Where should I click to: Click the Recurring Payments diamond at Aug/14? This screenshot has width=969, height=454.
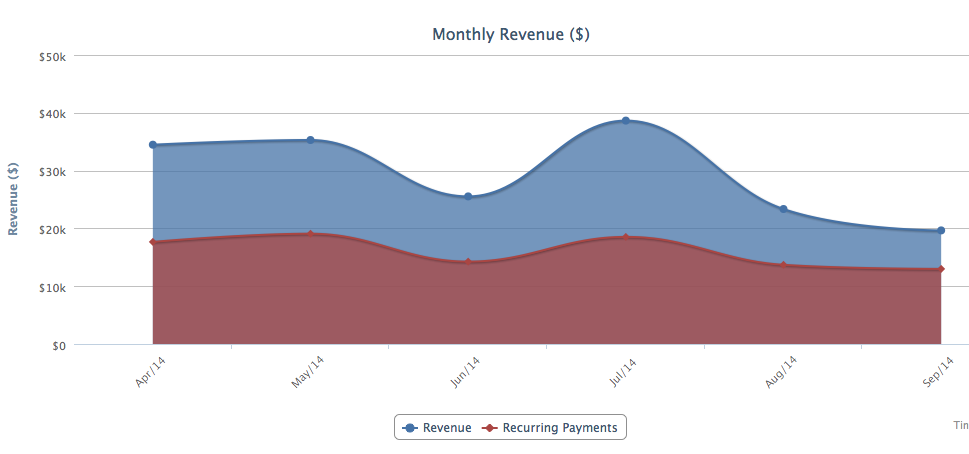click(783, 265)
